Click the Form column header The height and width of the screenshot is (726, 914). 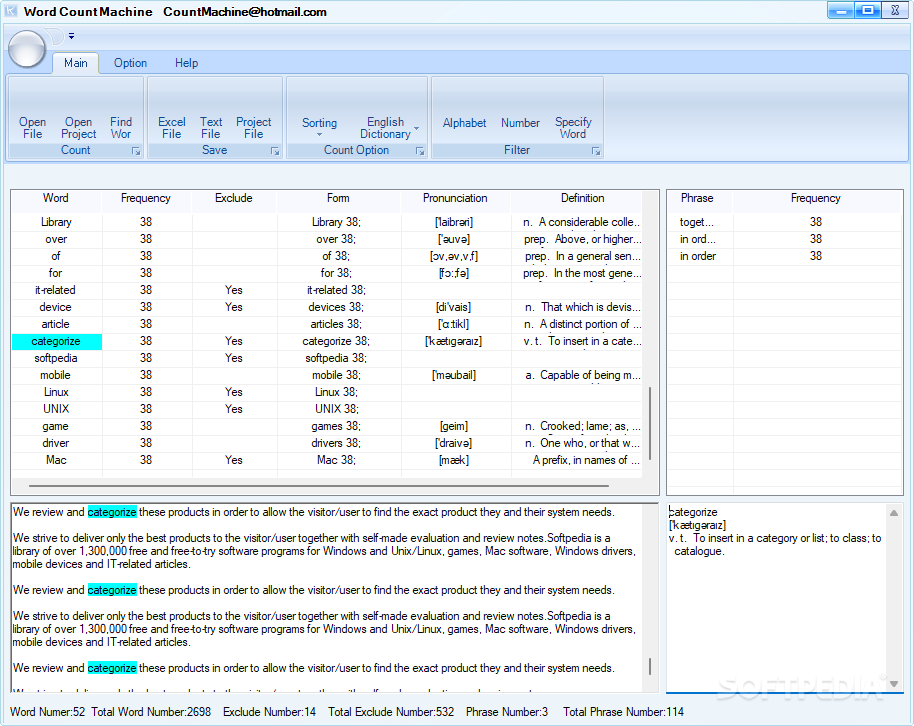[338, 198]
